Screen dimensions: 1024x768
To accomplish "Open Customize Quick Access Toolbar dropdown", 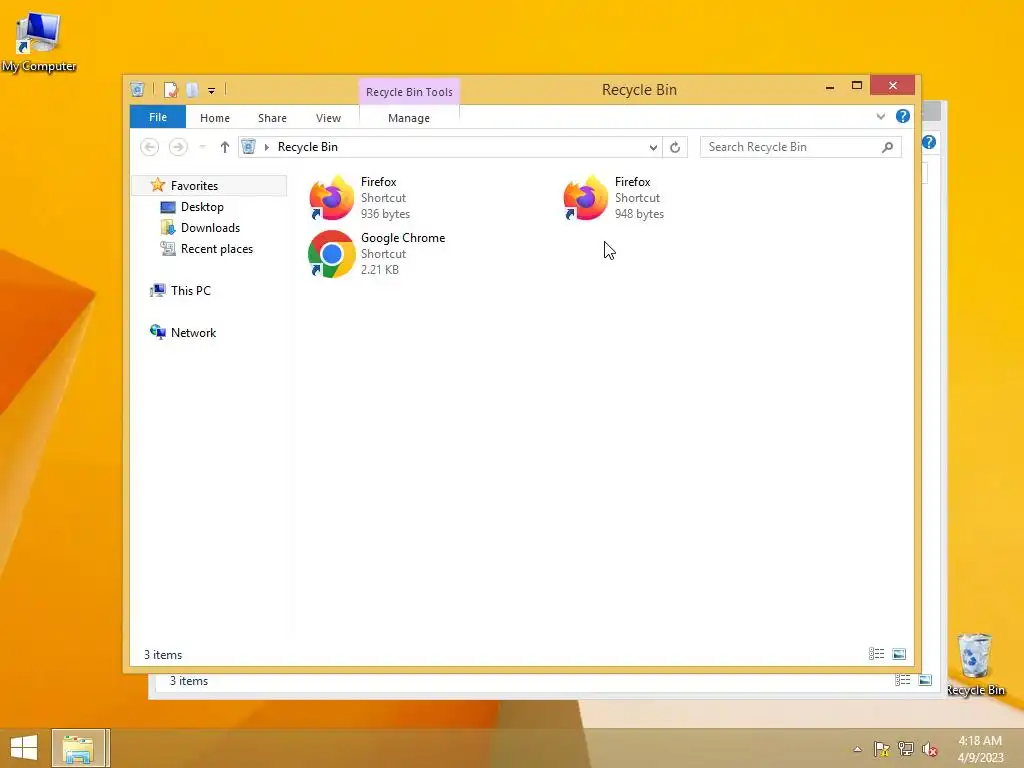I will (212, 91).
